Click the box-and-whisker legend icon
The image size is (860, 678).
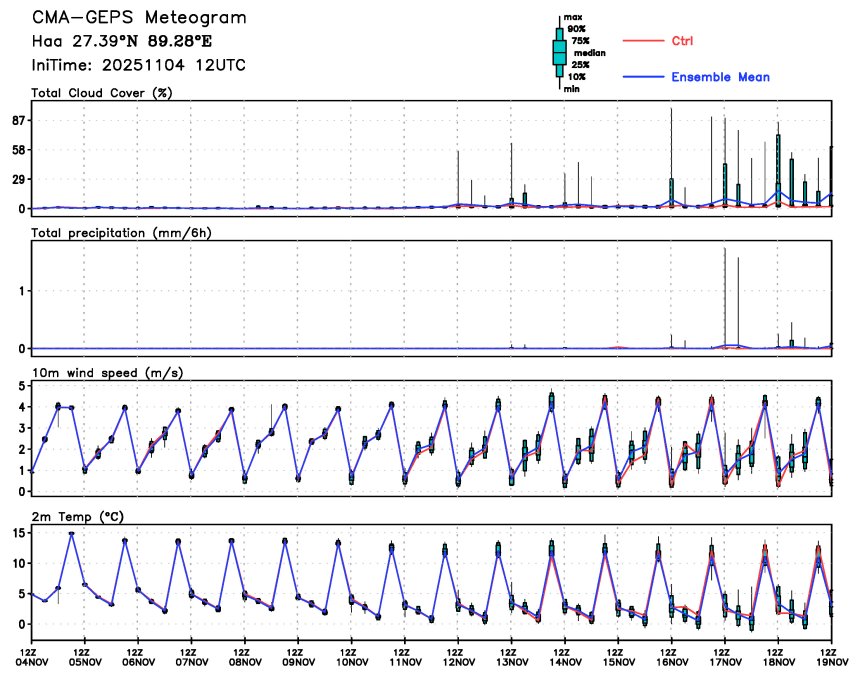[x=559, y=53]
